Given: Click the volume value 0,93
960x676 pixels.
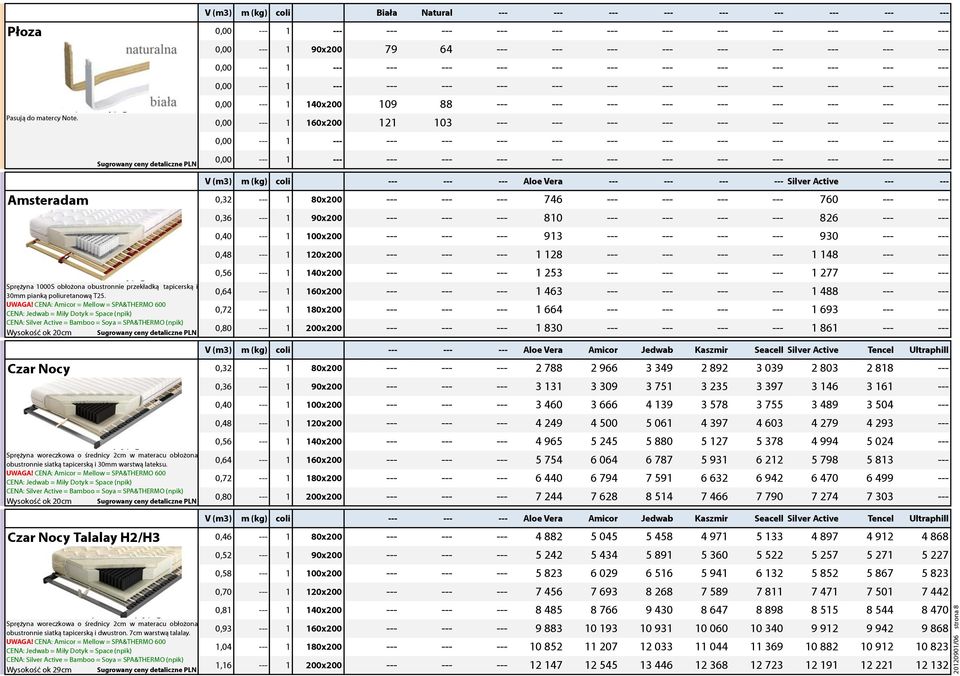Looking at the screenshot, I should (223, 628).
